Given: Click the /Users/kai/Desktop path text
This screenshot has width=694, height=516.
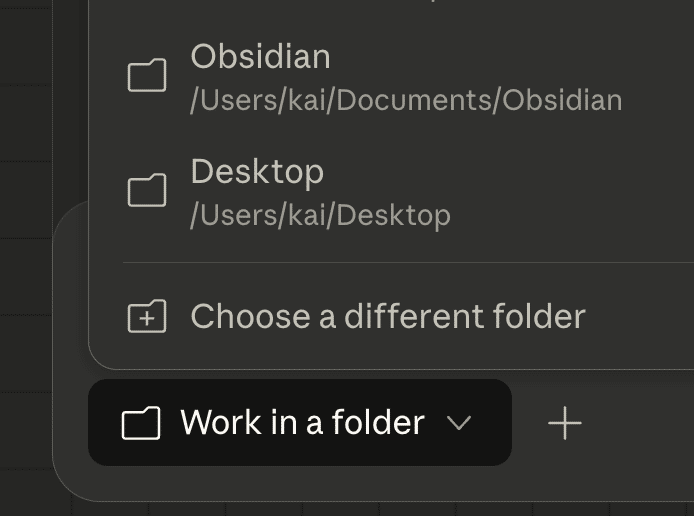Looking at the screenshot, I should [x=320, y=215].
